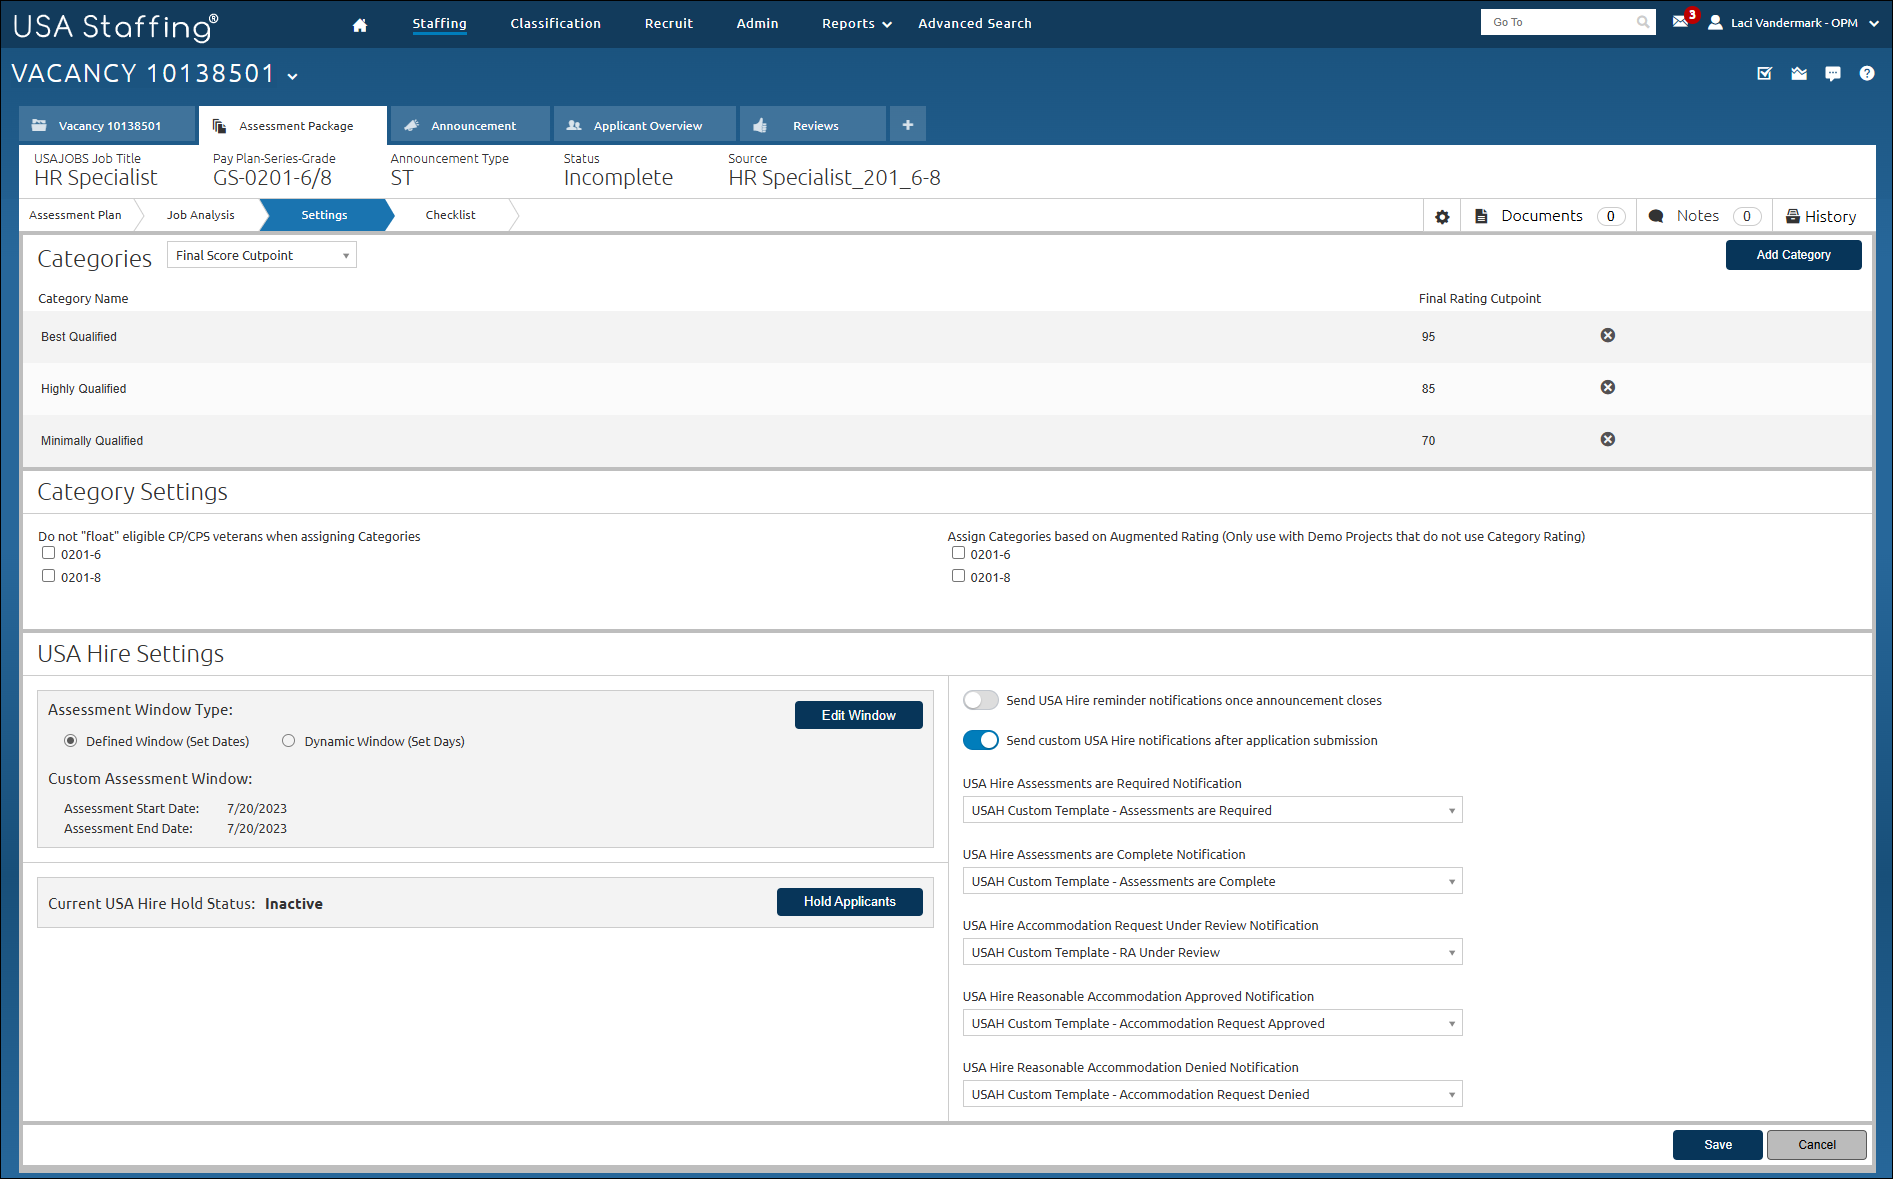Open the comment bubble icon in header

1832,74
